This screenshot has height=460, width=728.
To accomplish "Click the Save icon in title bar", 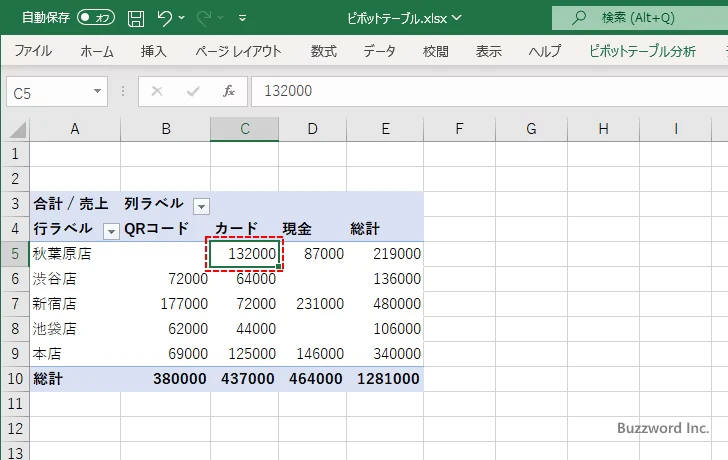I will point(136,19).
